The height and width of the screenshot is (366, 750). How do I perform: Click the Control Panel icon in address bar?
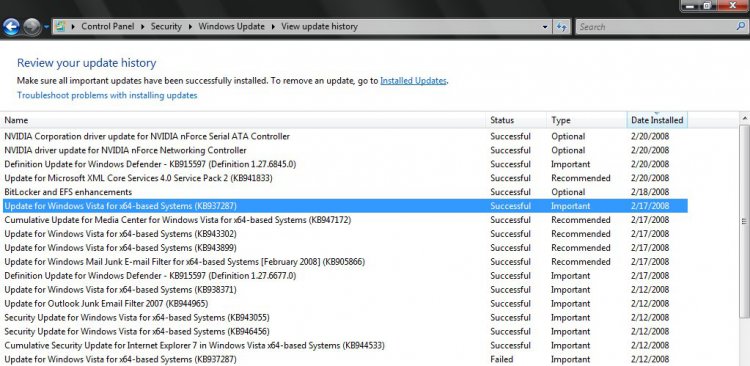coord(61,27)
